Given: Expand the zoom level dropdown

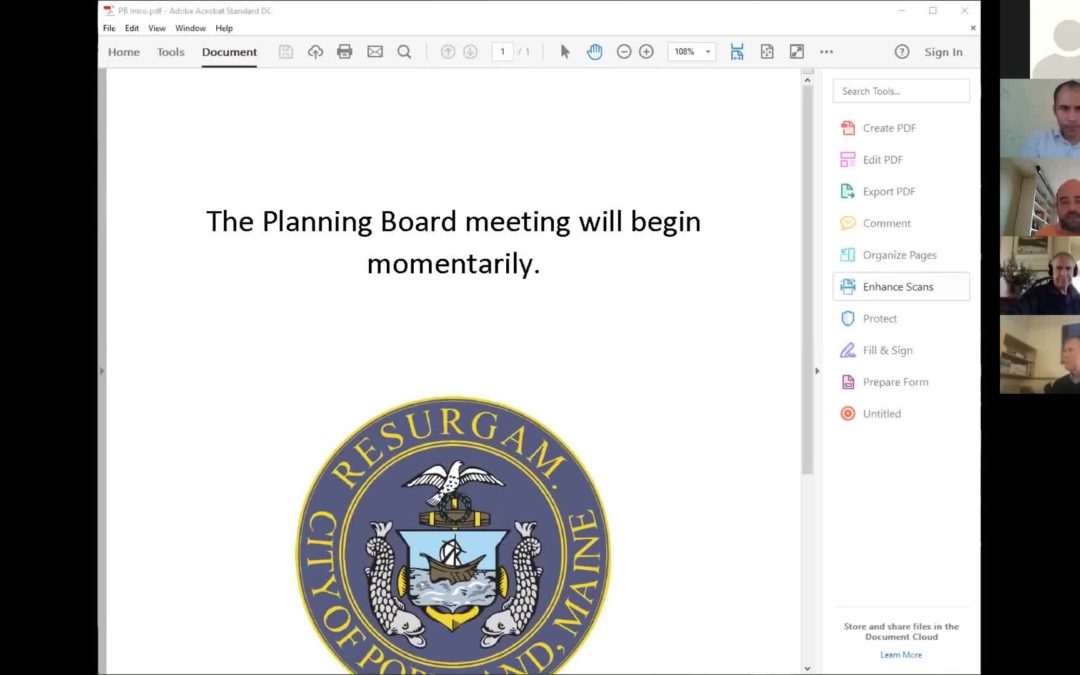Looking at the screenshot, I should click(707, 52).
